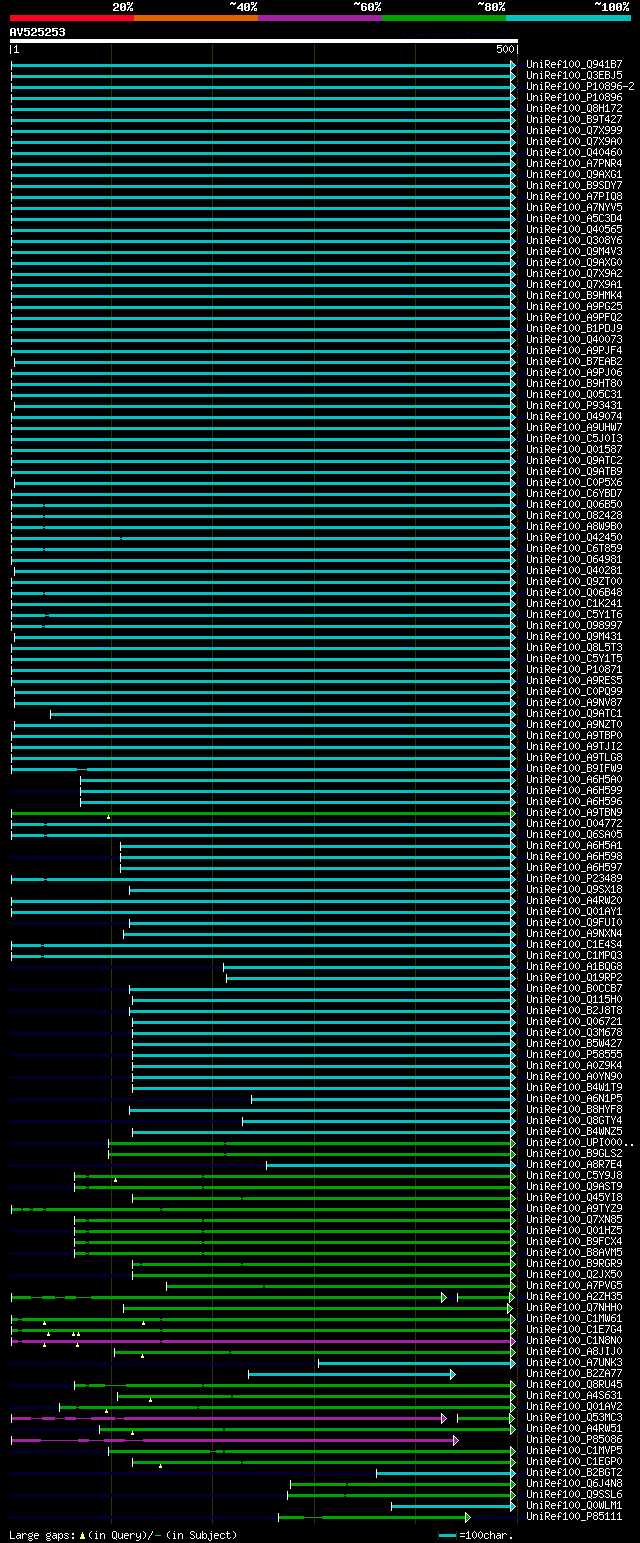Select hit label UniRef100_Q8H172

[574, 109]
